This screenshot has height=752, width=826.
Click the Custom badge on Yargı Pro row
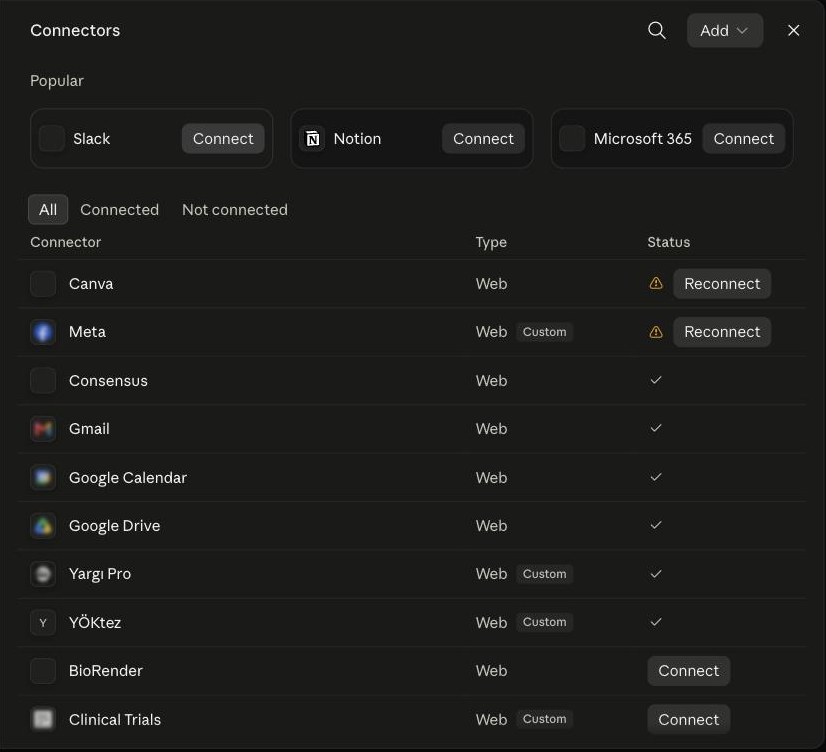click(544, 574)
